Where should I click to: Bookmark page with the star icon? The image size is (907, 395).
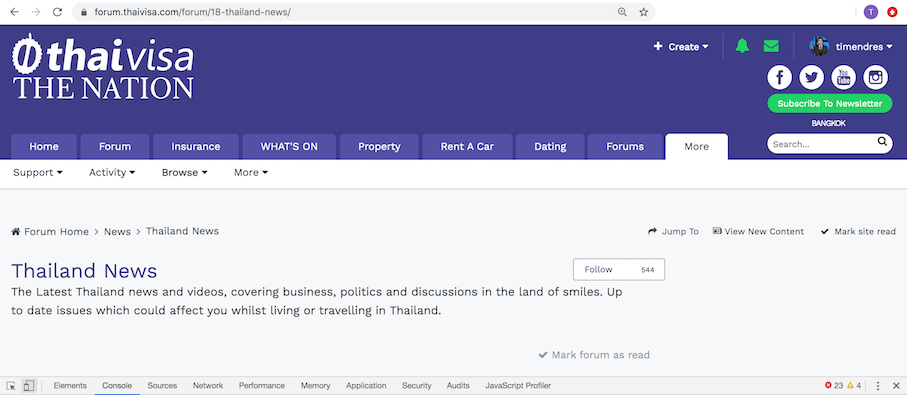644,12
